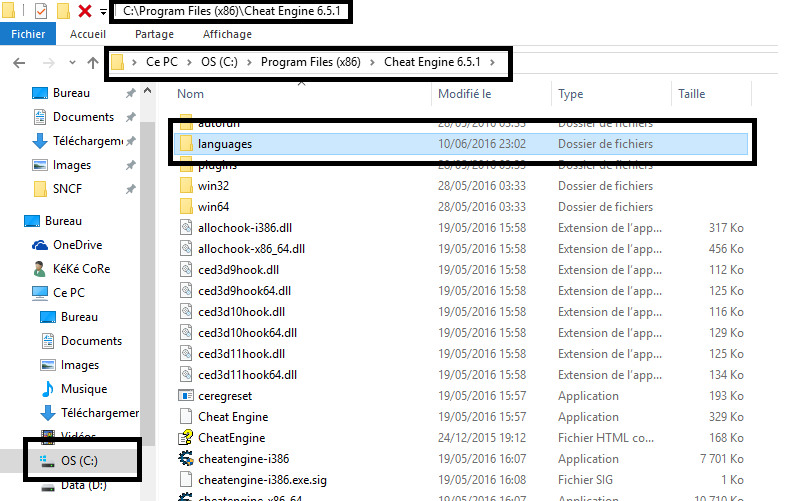The height and width of the screenshot is (501, 807).
Task: Switch to the Partage ribbon tab
Action: pos(154,34)
